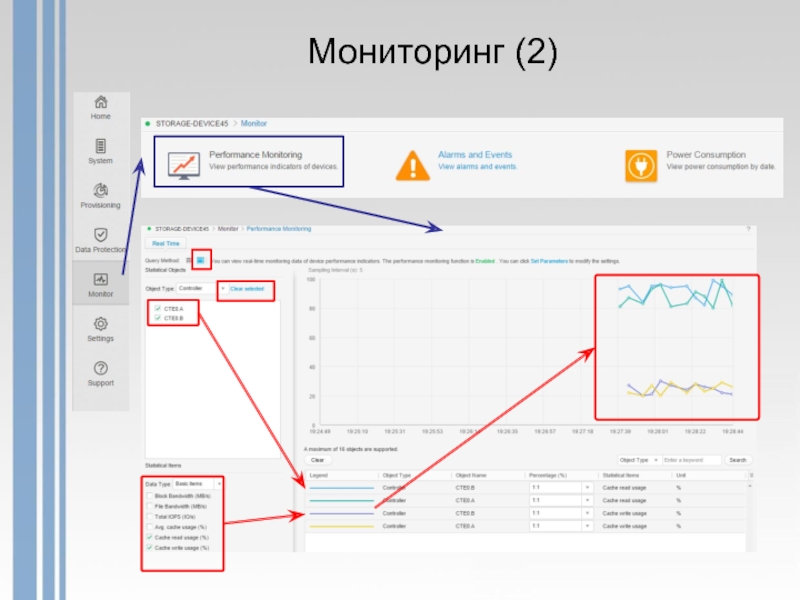Open the Power Consumption plug icon

(641, 165)
